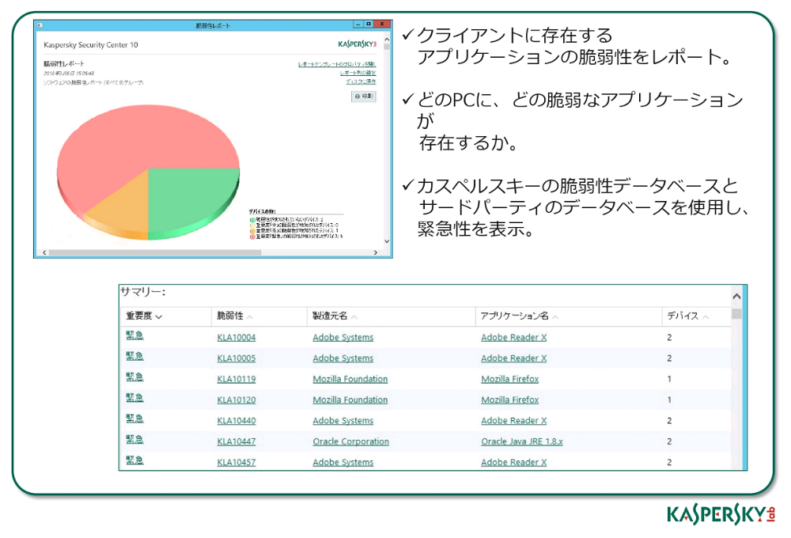791x538 pixels.
Task: Click the 緊急 link in the KLA10447 row
Action: pos(135,440)
